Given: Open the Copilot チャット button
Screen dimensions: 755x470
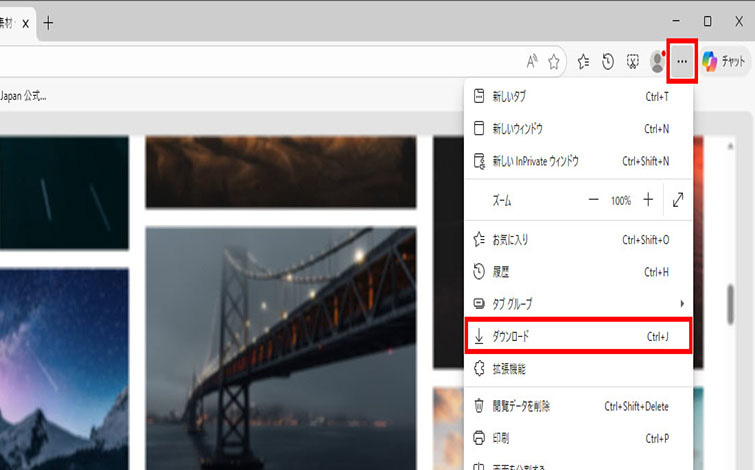Looking at the screenshot, I should tap(724, 62).
